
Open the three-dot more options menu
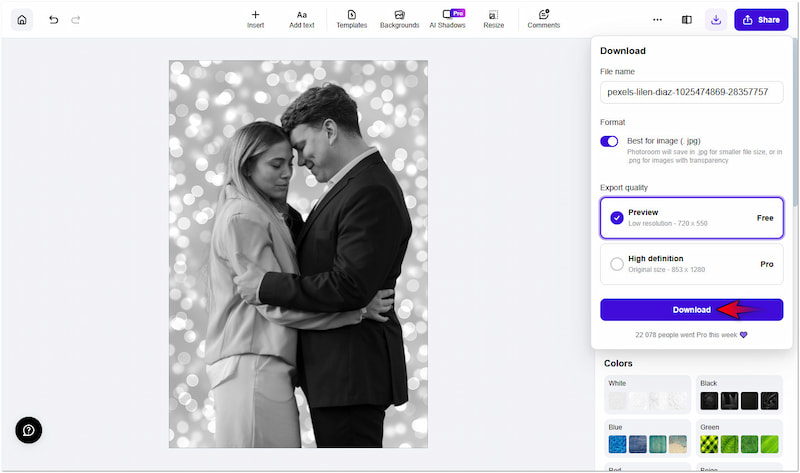(x=657, y=19)
